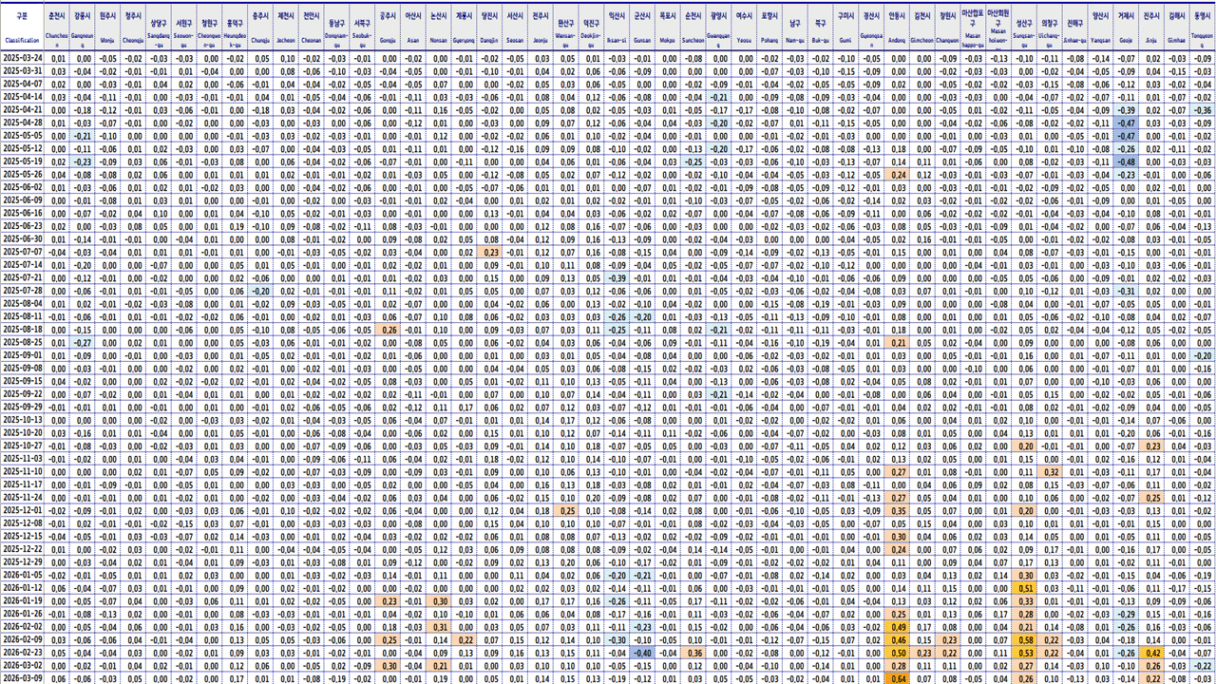The height and width of the screenshot is (684, 1216).
Task: Select the Iksan-si column header
Action: (x=617, y=28)
